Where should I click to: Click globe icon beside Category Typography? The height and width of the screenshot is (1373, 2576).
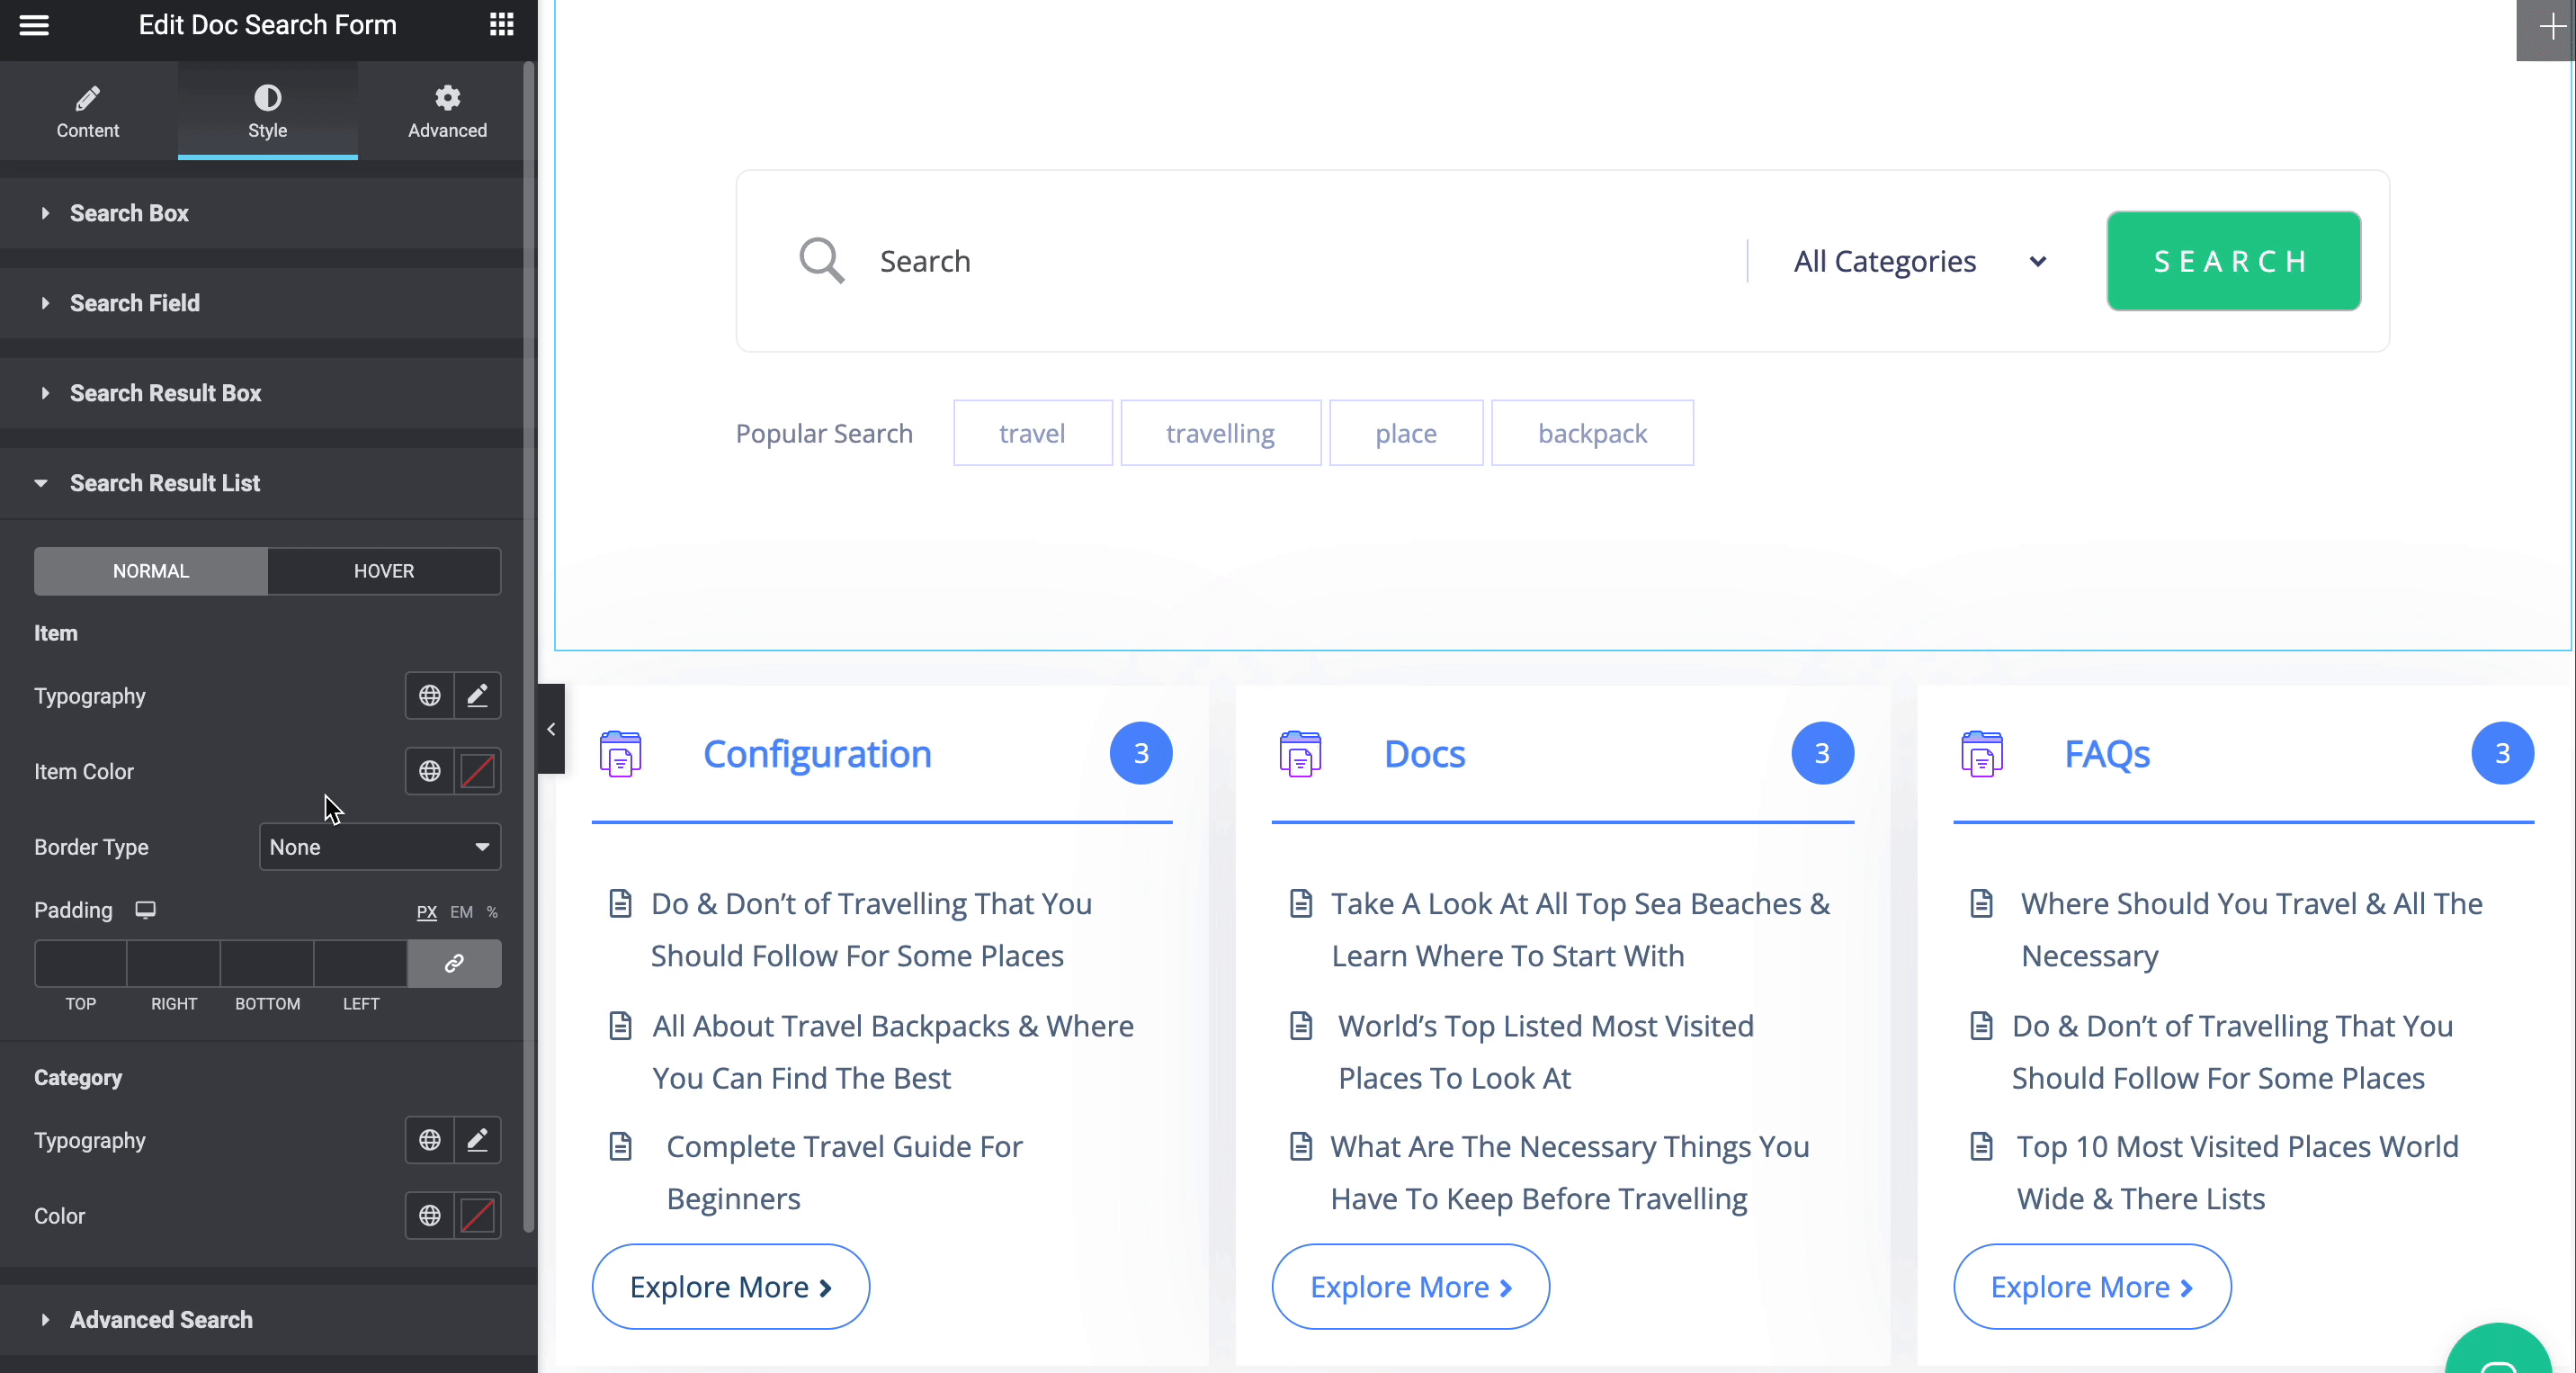coord(429,1140)
